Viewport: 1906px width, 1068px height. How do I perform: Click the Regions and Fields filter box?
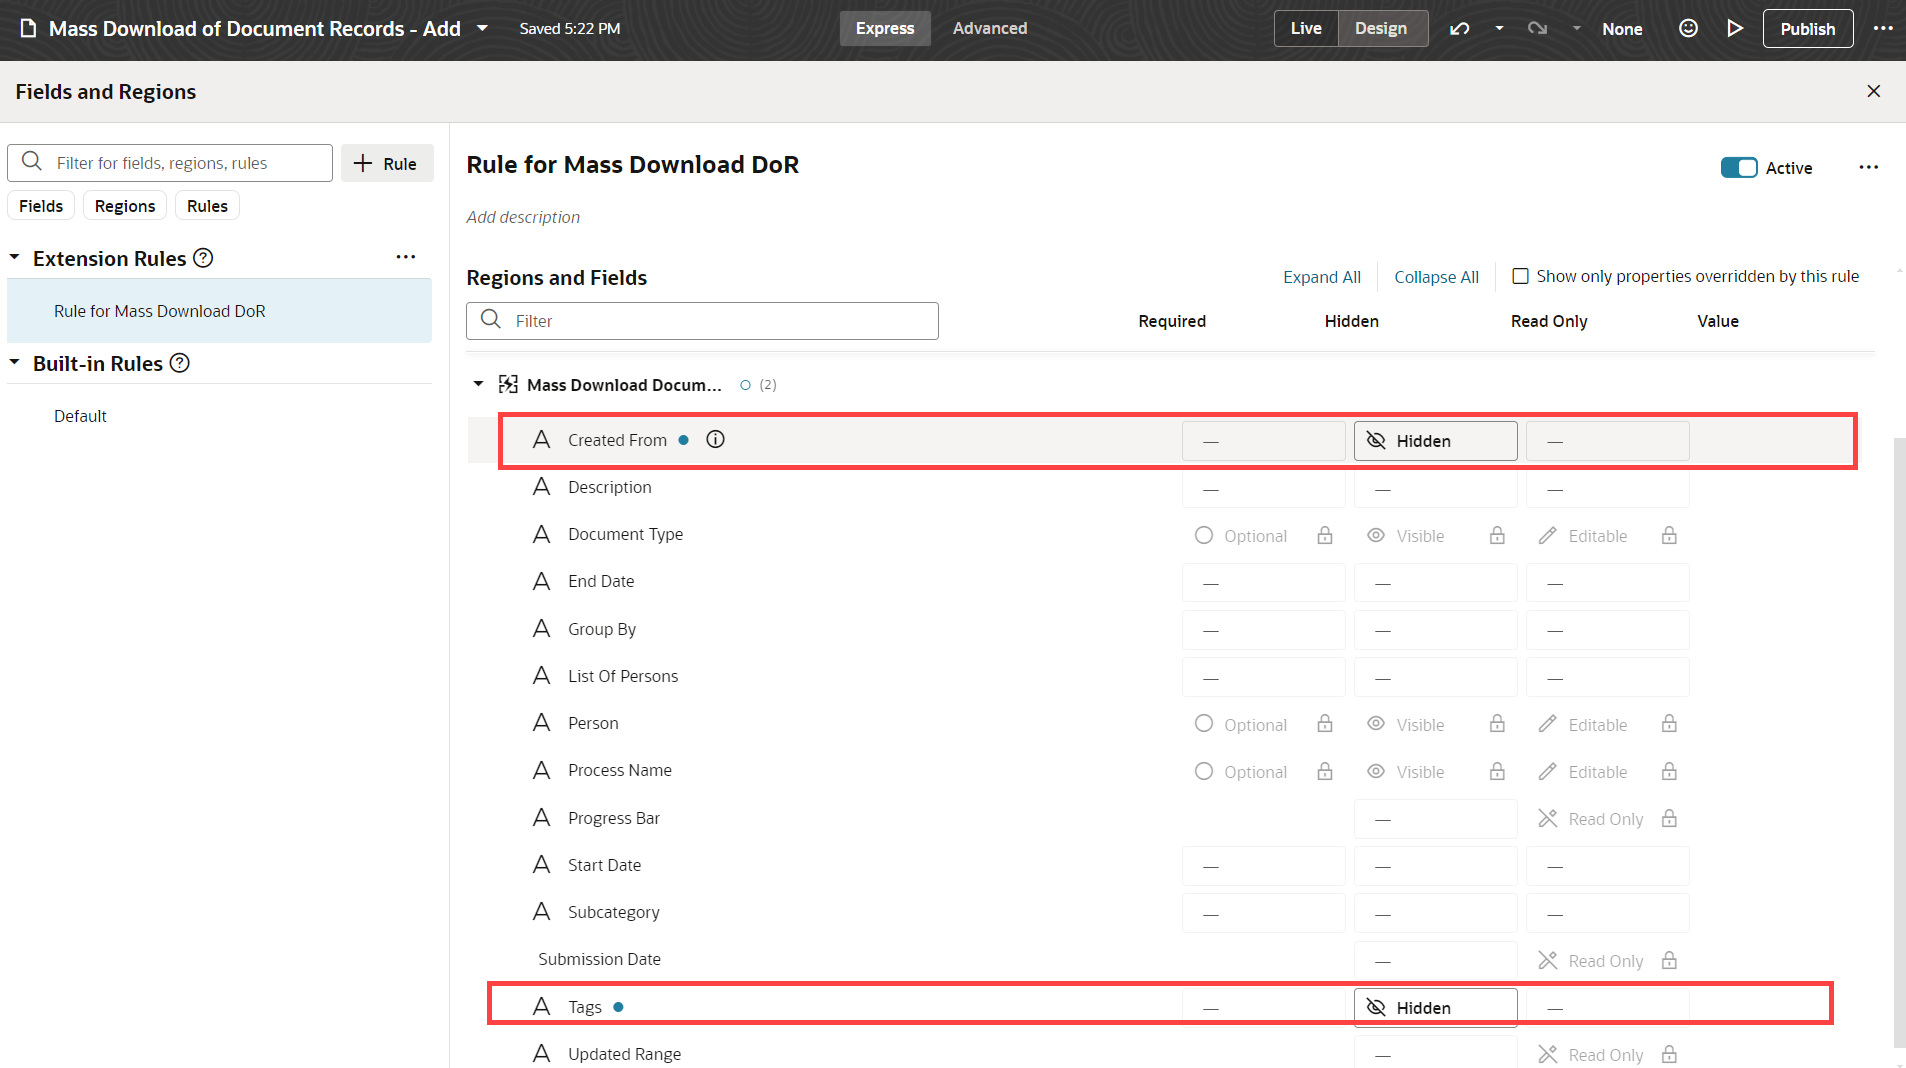coord(702,321)
